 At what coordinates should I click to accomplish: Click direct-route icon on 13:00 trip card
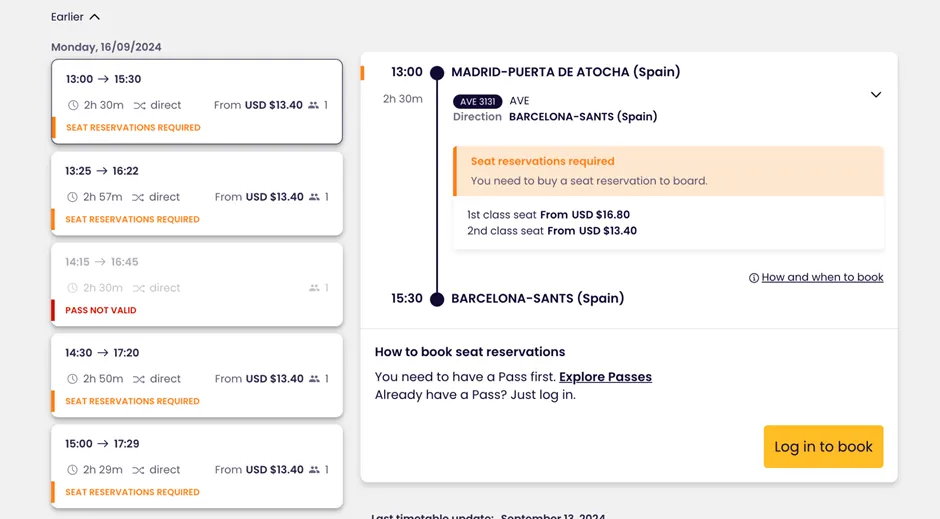140,105
